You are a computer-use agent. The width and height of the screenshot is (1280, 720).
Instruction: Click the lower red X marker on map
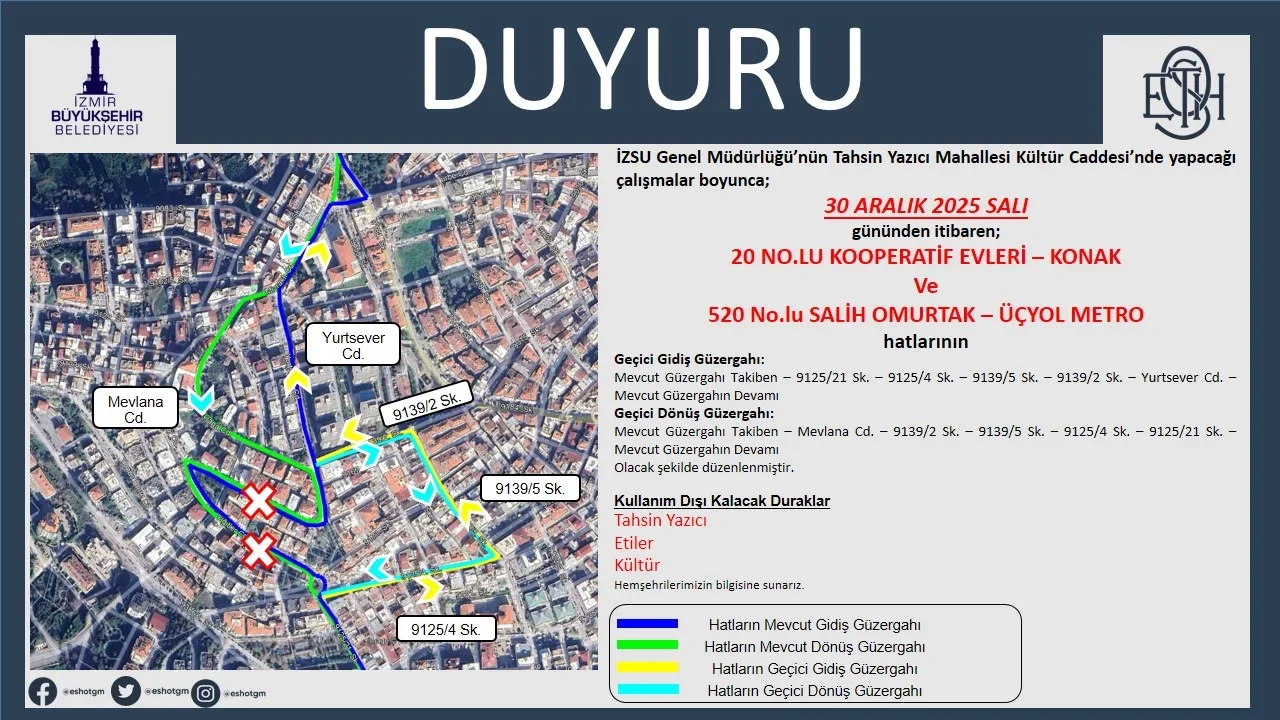coord(260,550)
